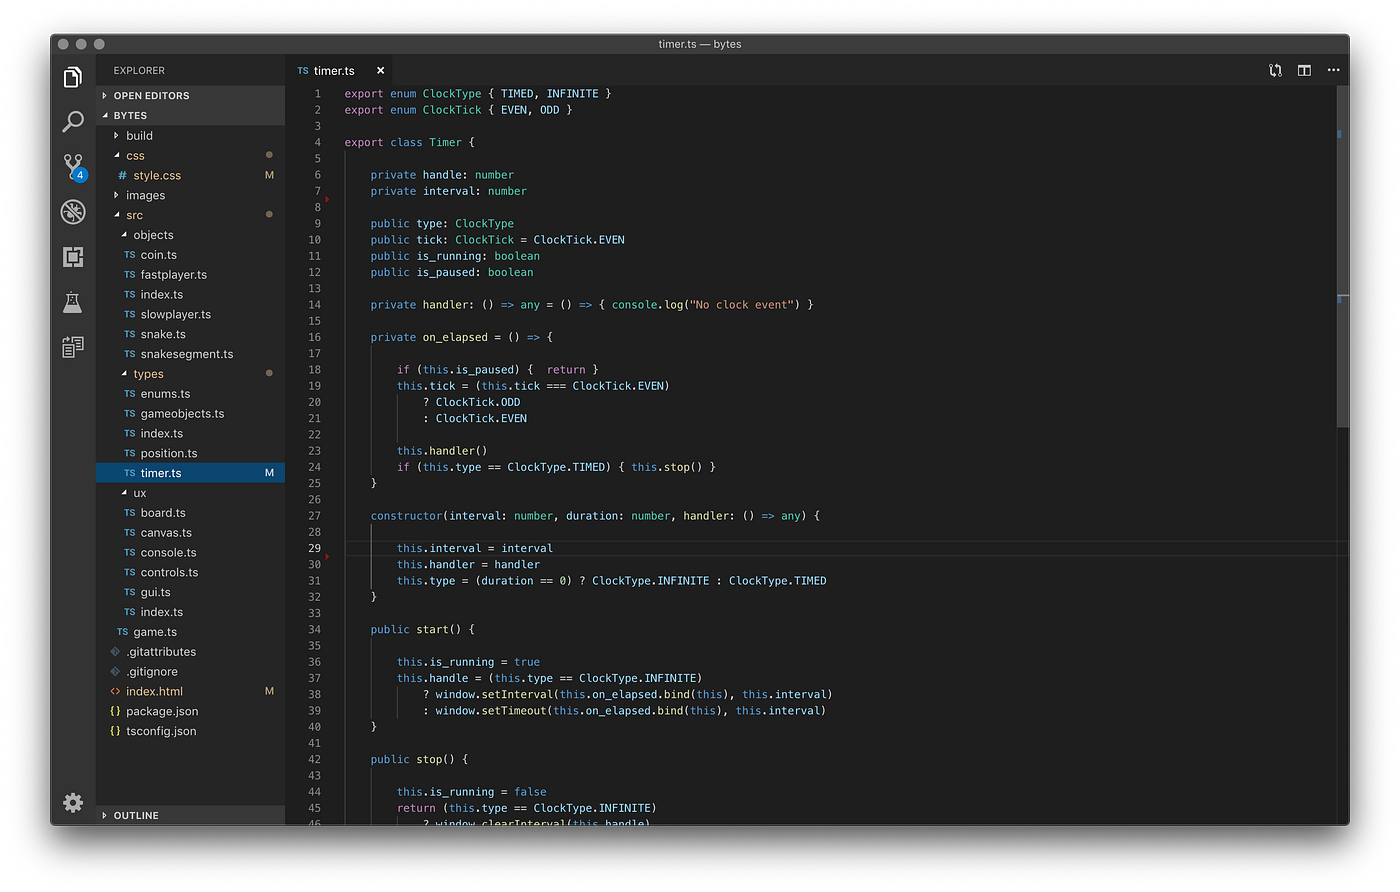
Task: Click the synchronize changes icon above the editor
Action: point(1274,70)
